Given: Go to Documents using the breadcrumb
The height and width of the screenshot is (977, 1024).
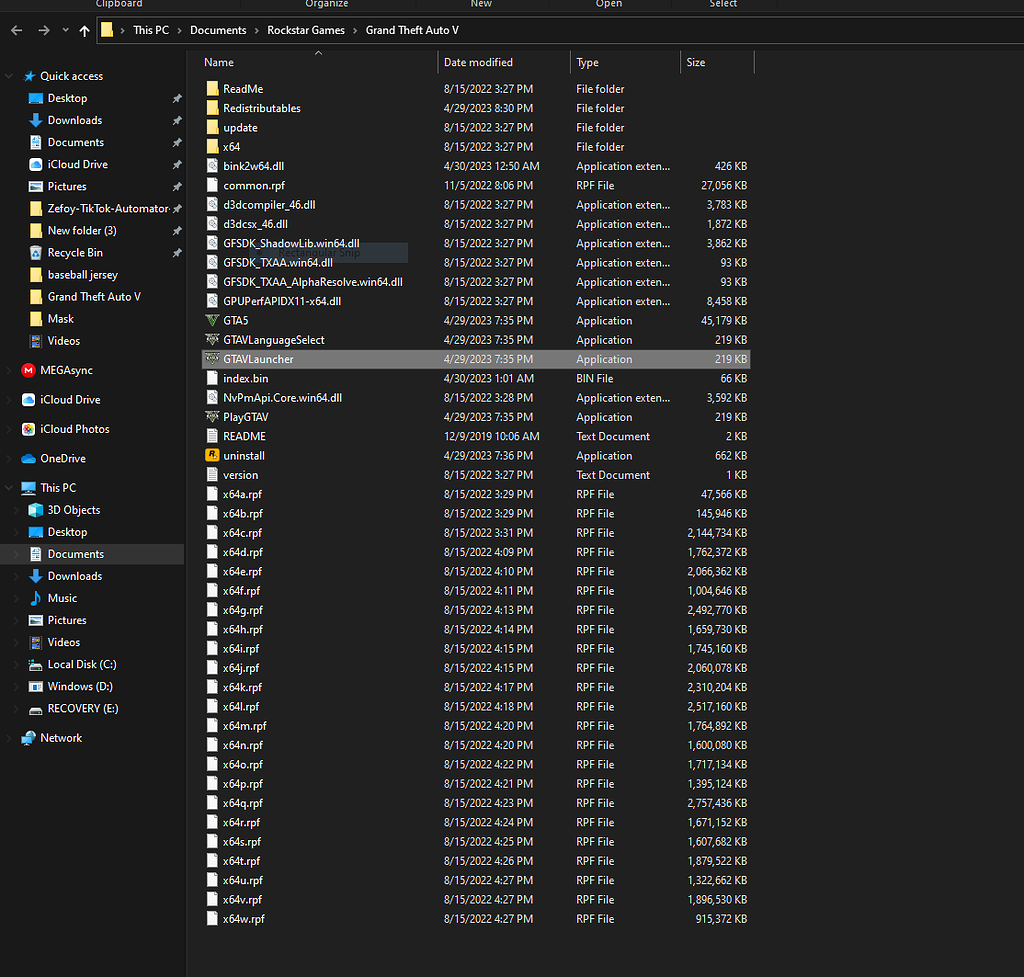Looking at the screenshot, I should (x=218, y=30).
